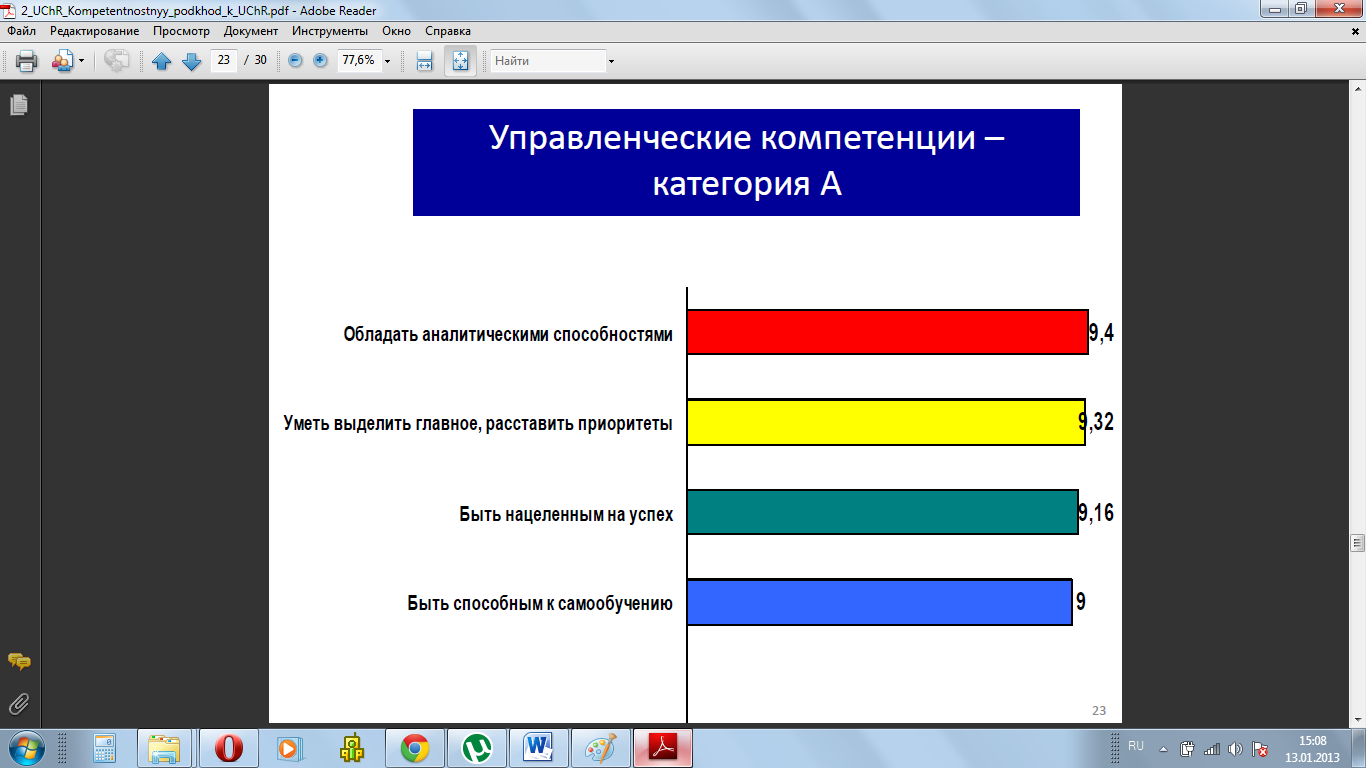Go to the previous page arrow
Screen dimensions: 1366x768
pyautogui.click(x=162, y=61)
